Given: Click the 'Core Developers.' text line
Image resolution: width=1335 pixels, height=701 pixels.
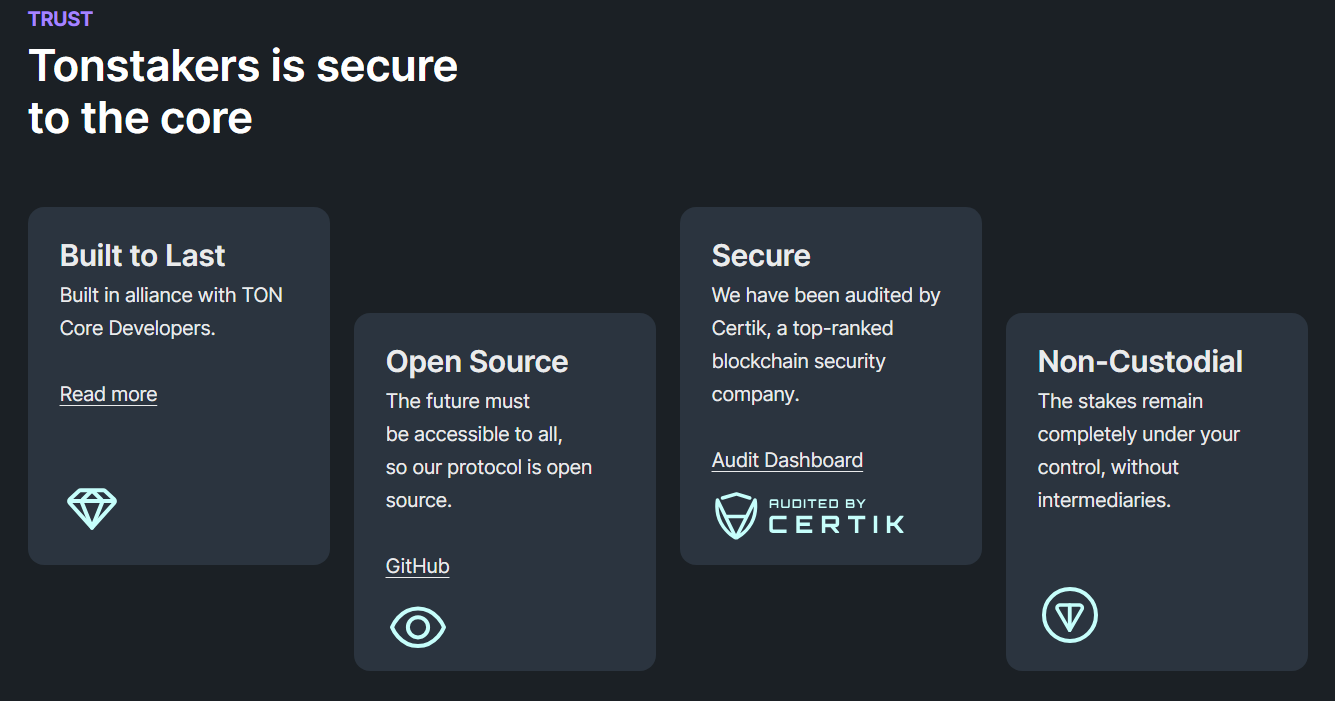Looking at the screenshot, I should click(x=137, y=328).
